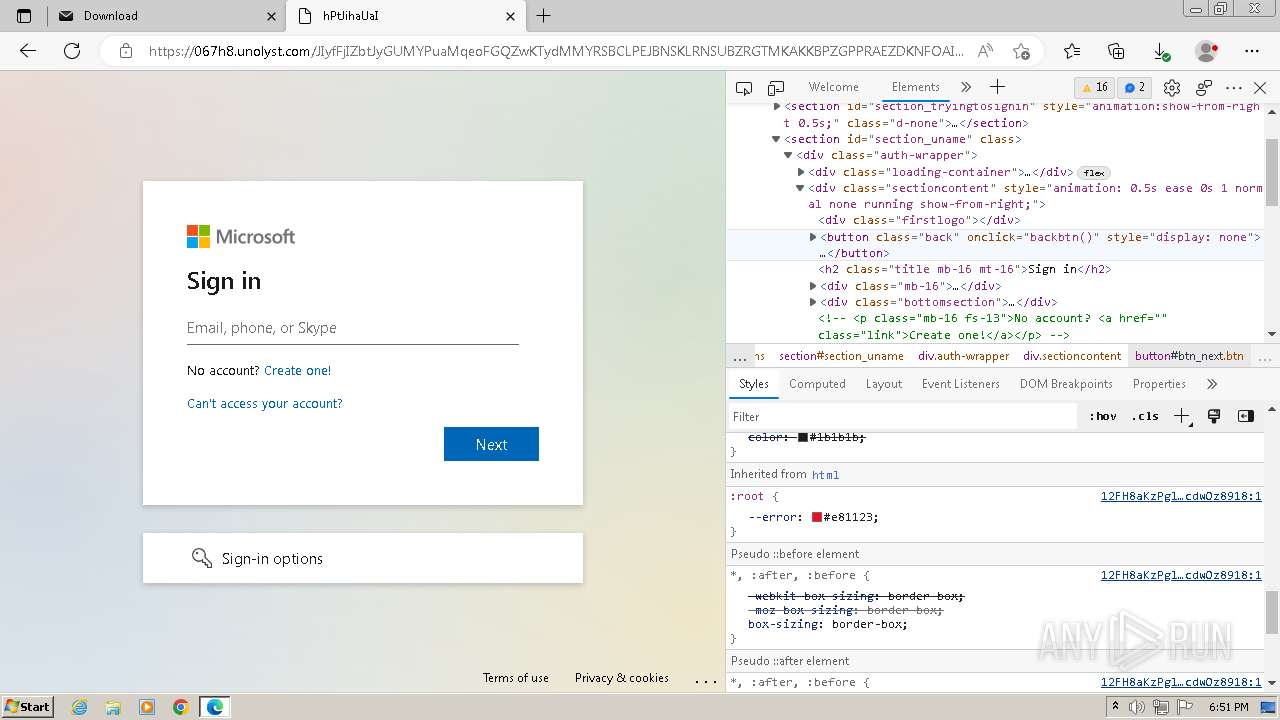Image resolution: width=1280 pixels, height=720 pixels.
Task: Add this page to favorites star icon
Action: 1021,51
